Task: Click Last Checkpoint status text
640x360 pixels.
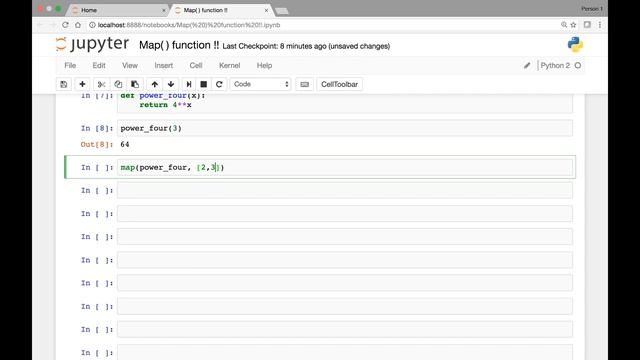Action: (306, 46)
